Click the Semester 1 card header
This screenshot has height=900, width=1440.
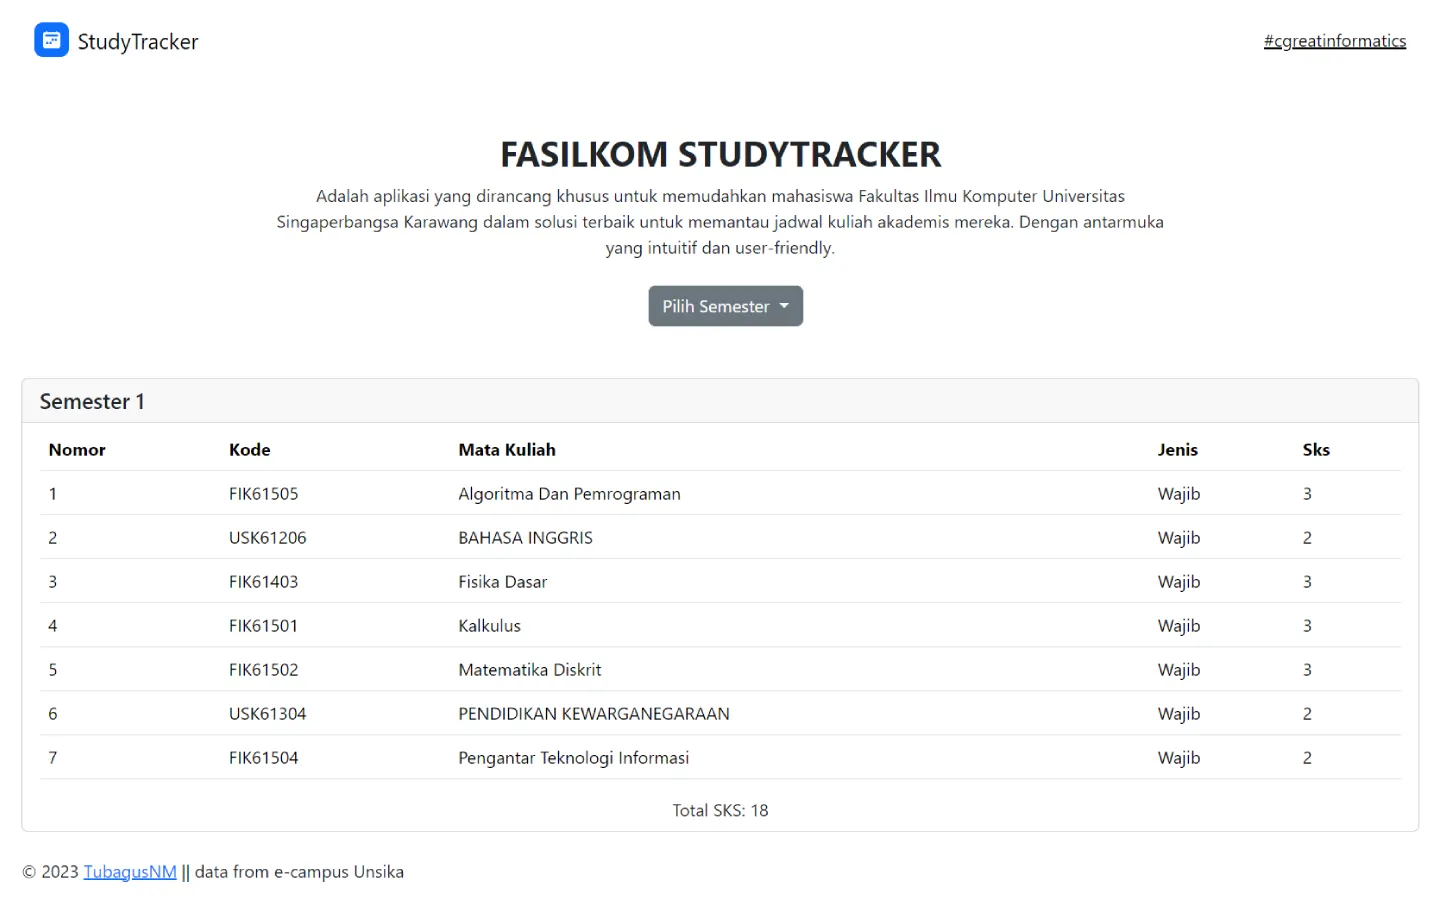pos(720,401)
